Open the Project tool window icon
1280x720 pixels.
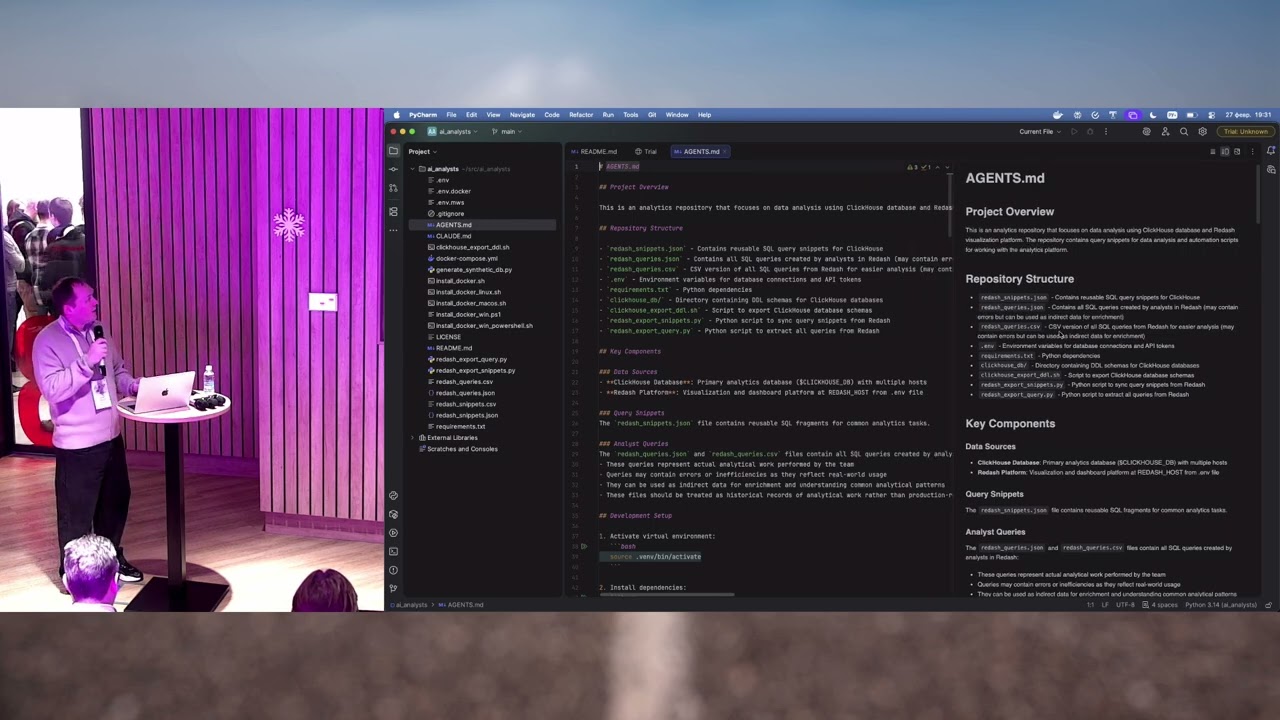click(x=393, y=151)
